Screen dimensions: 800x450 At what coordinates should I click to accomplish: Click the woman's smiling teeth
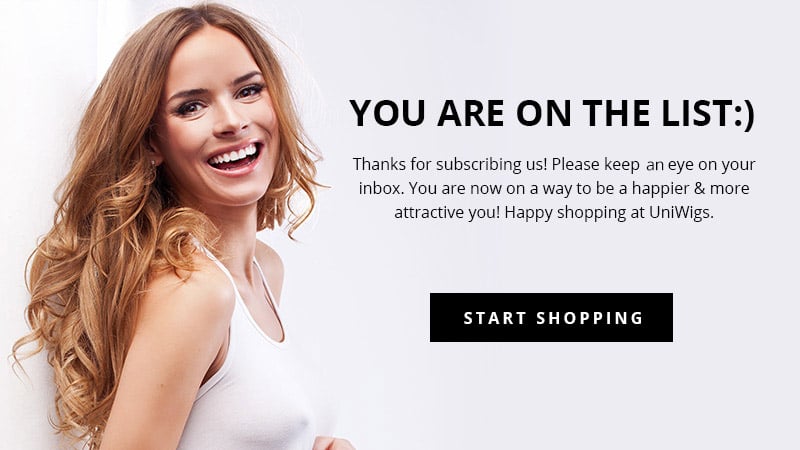(x=234, y=155)
